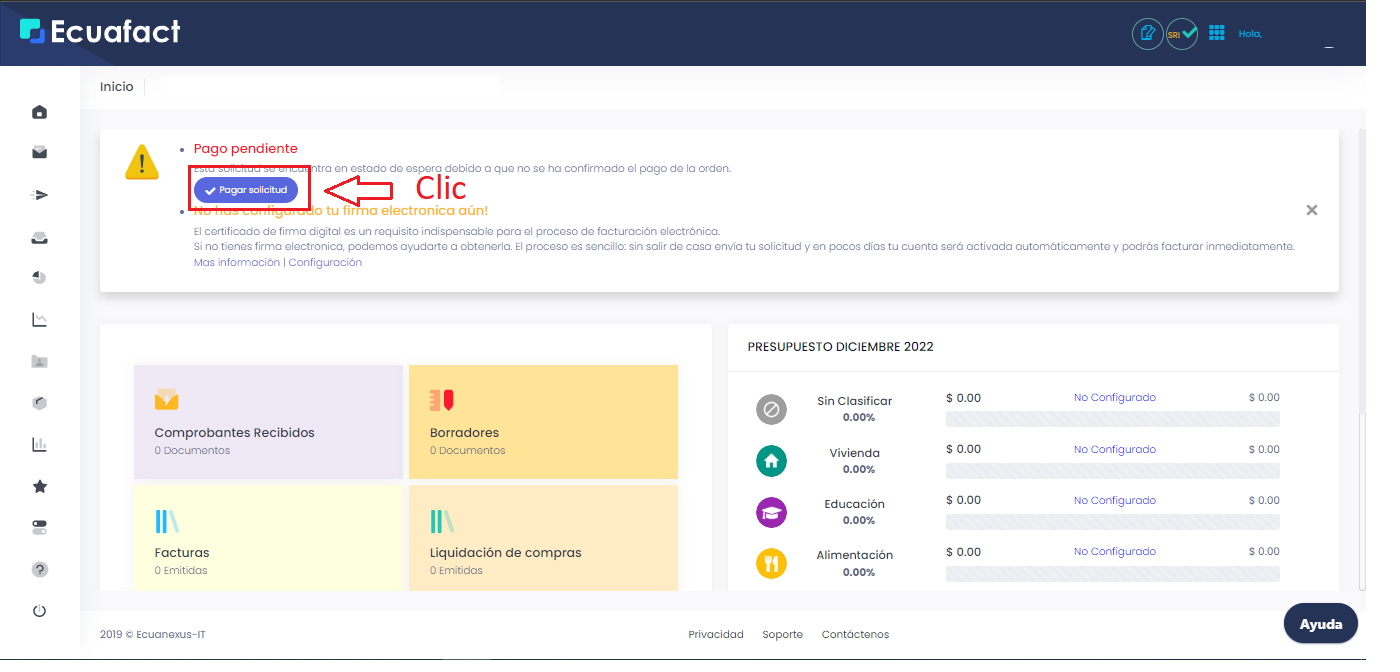
Task: Open the line chart statistics icon
Action: (x=39, y=318)
